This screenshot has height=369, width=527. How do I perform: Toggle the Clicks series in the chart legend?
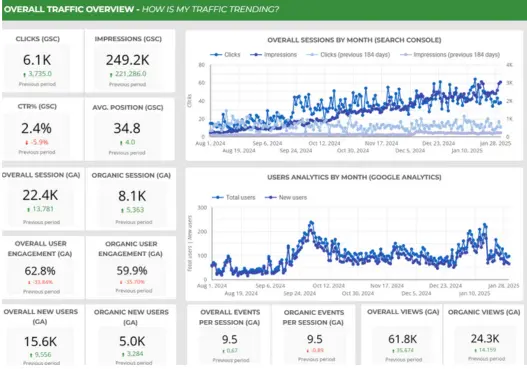pos(225,54)
